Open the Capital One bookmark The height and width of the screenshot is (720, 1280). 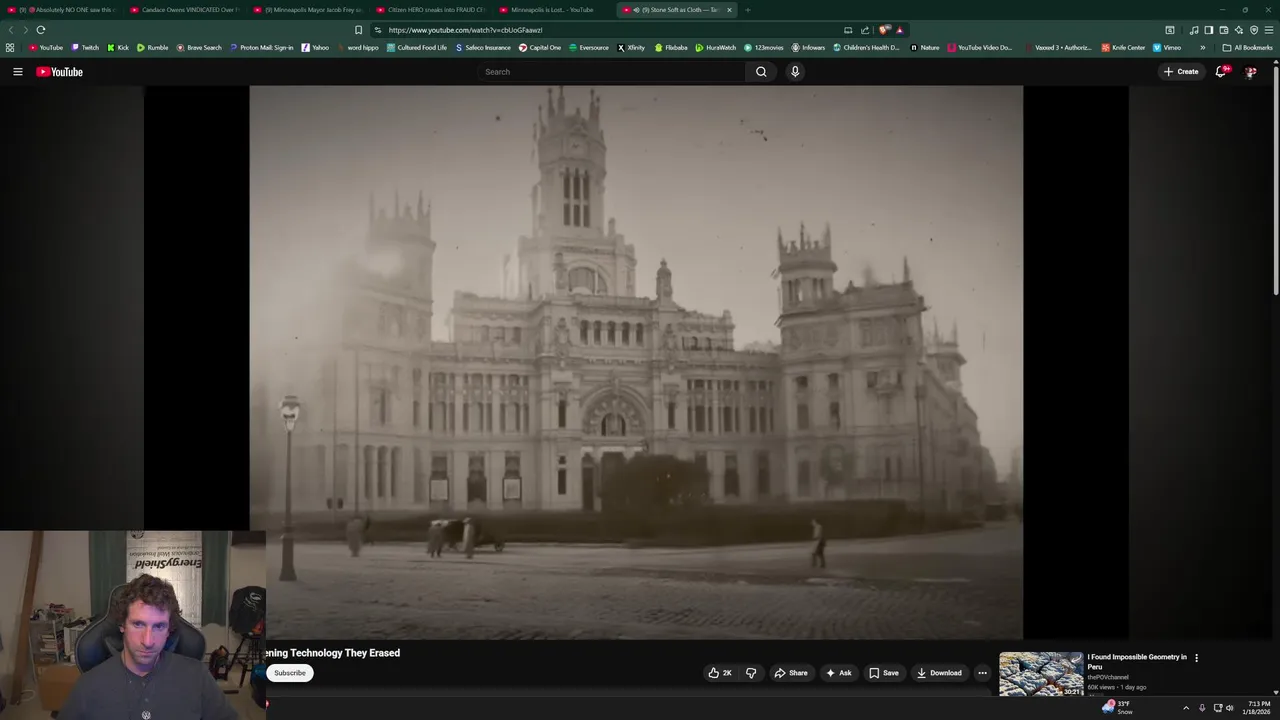point(539,47)
